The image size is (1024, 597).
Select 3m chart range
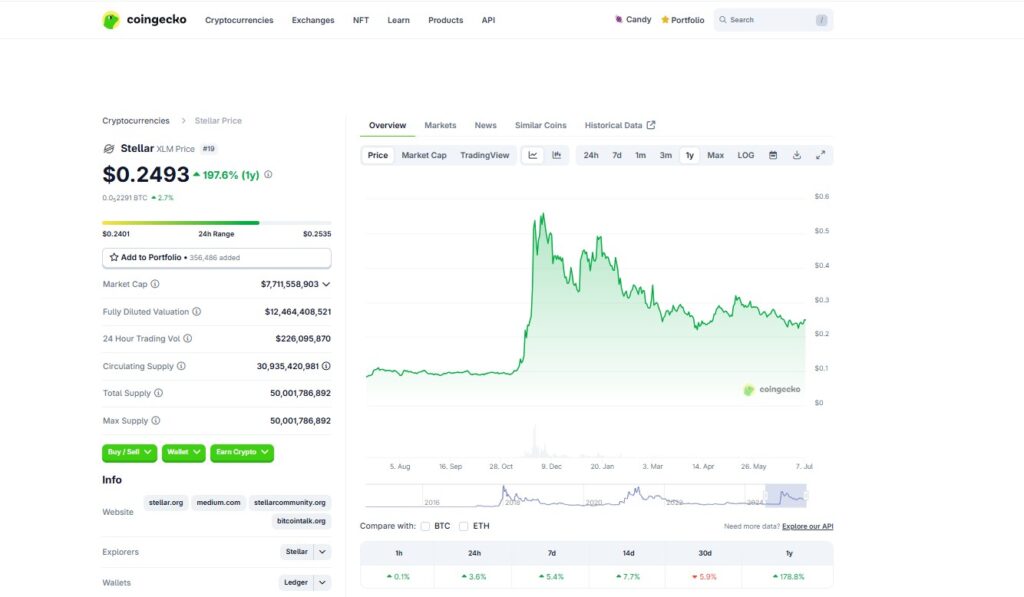click(x=665, y=155)
